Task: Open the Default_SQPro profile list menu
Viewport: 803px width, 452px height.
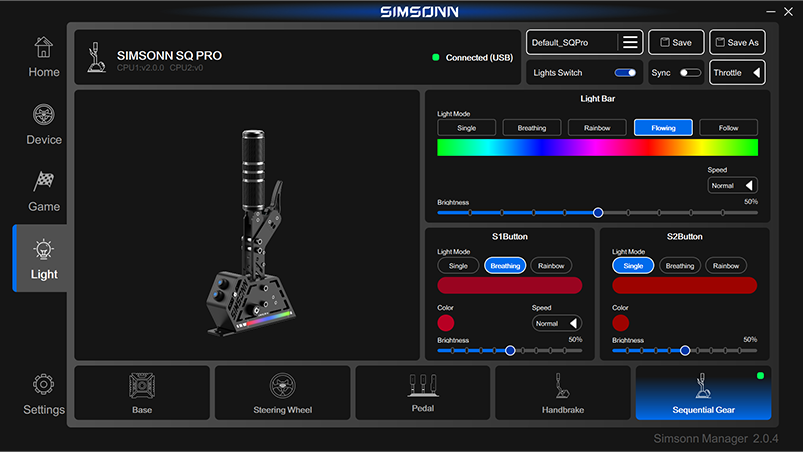Action: tap(630, 42)
